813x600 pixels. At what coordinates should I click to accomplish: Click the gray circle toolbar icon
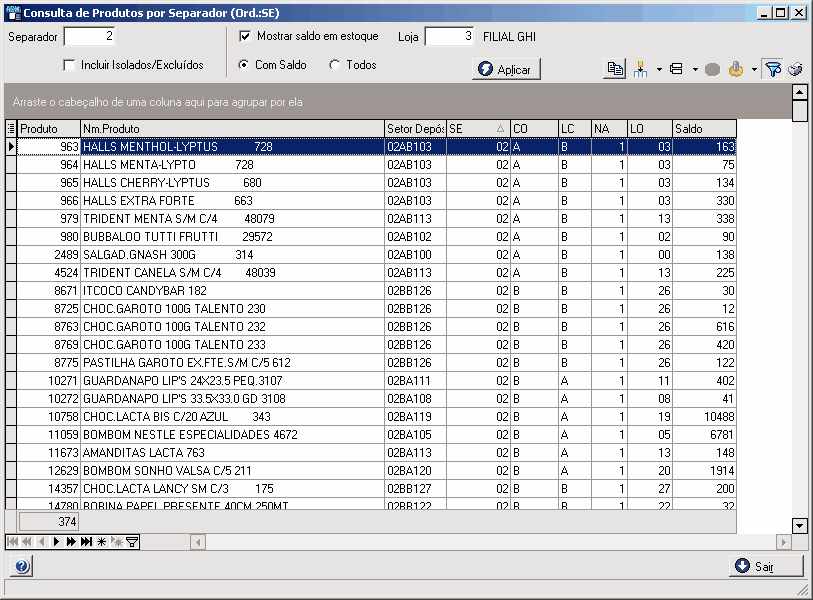(x=712, y=69)
